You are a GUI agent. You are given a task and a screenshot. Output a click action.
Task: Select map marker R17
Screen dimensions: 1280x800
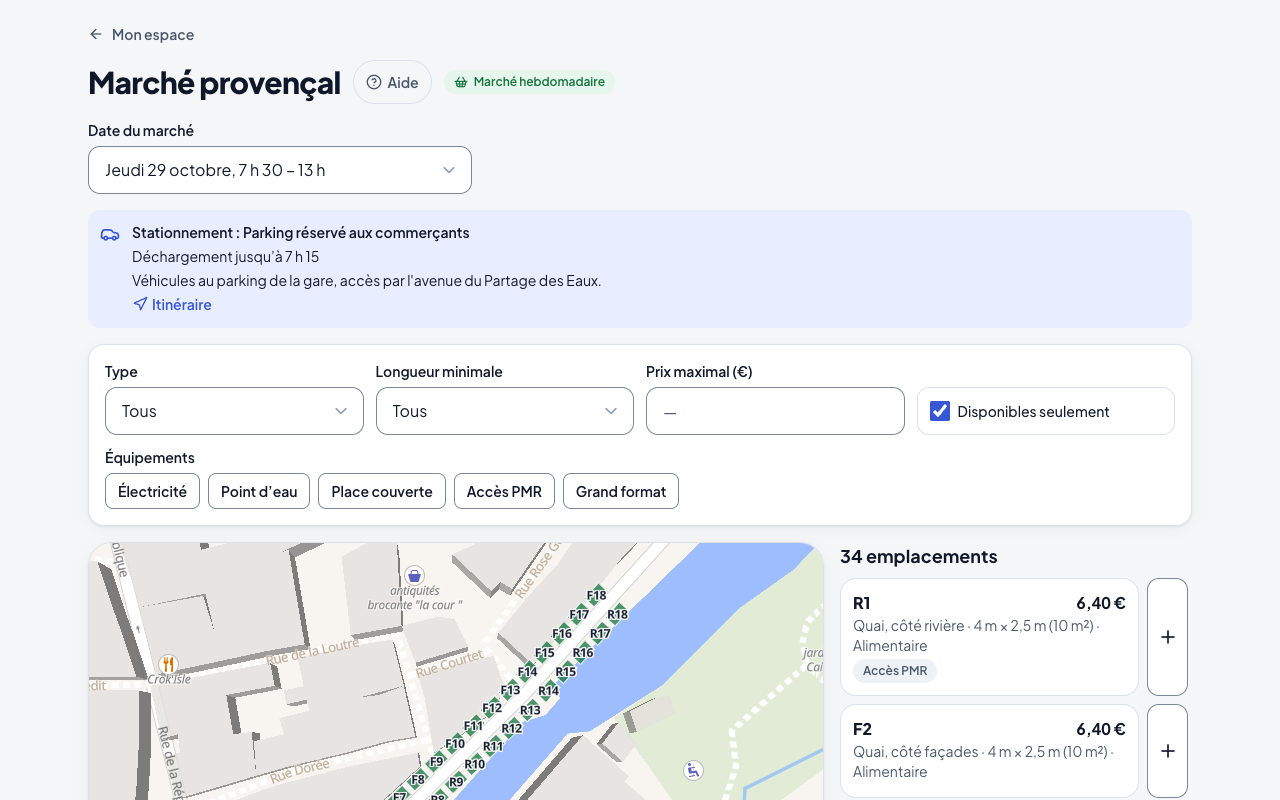[x=600, y=633]
